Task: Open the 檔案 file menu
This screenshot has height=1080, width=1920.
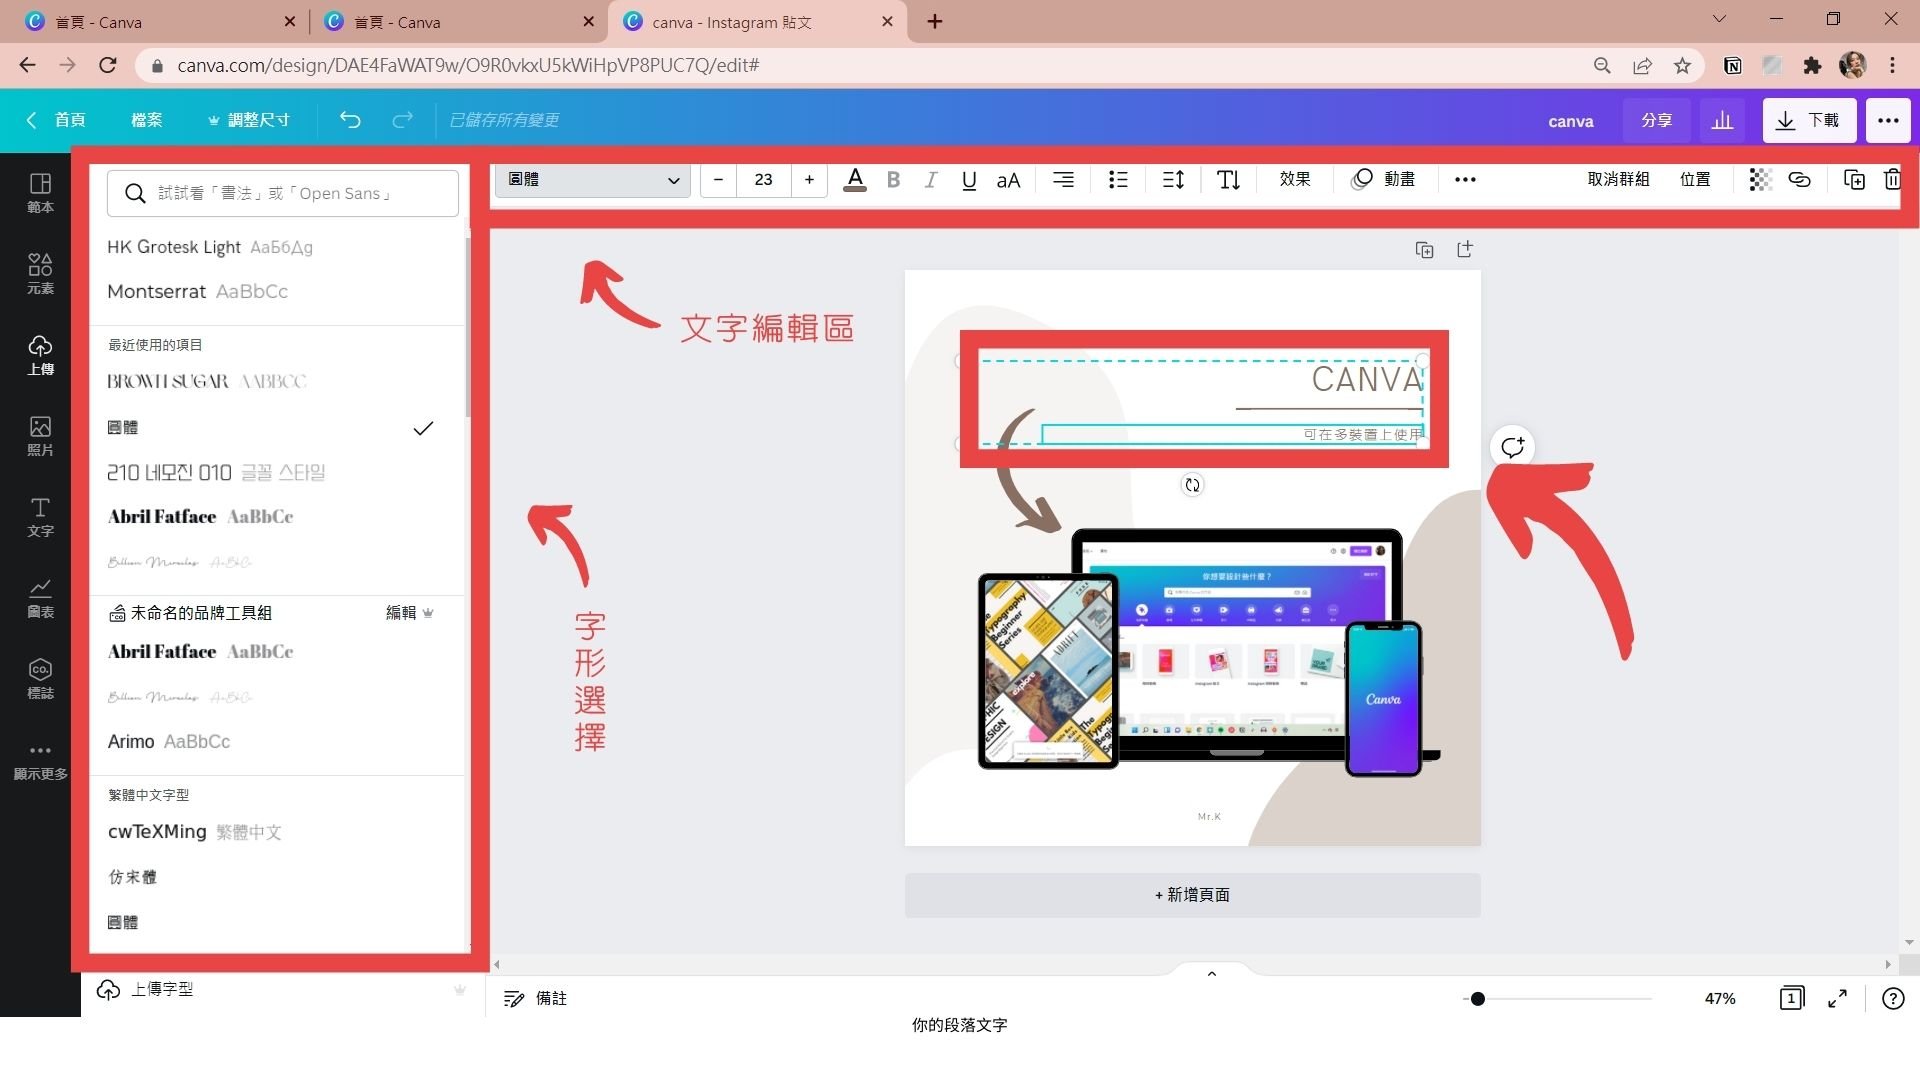Action: coord(146,120)
